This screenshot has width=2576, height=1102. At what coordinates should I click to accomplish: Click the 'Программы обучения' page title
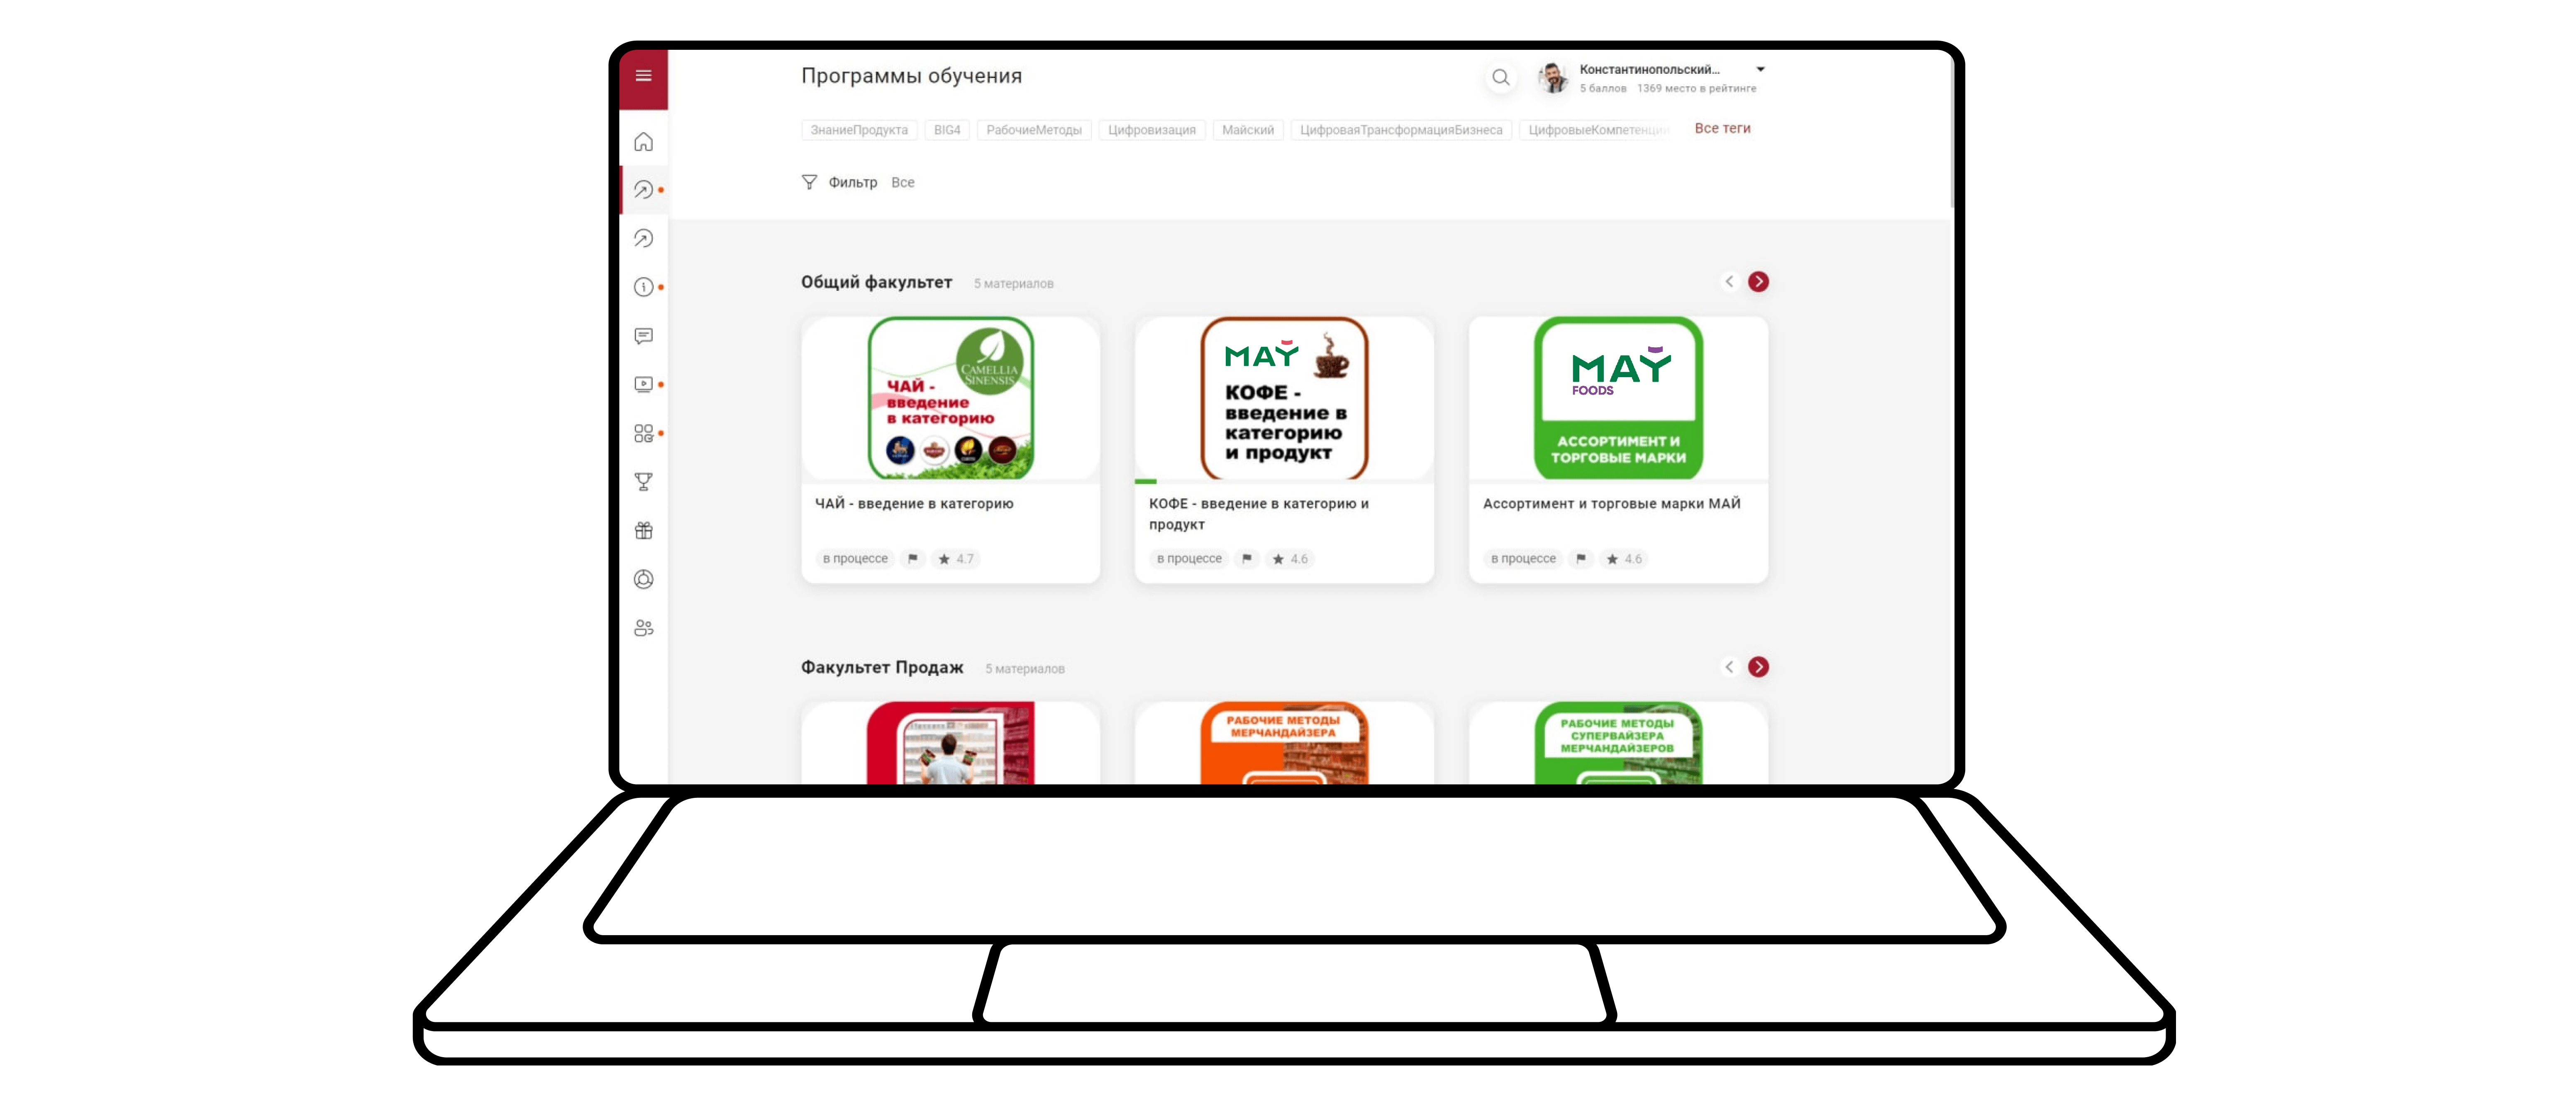[911, 76]
